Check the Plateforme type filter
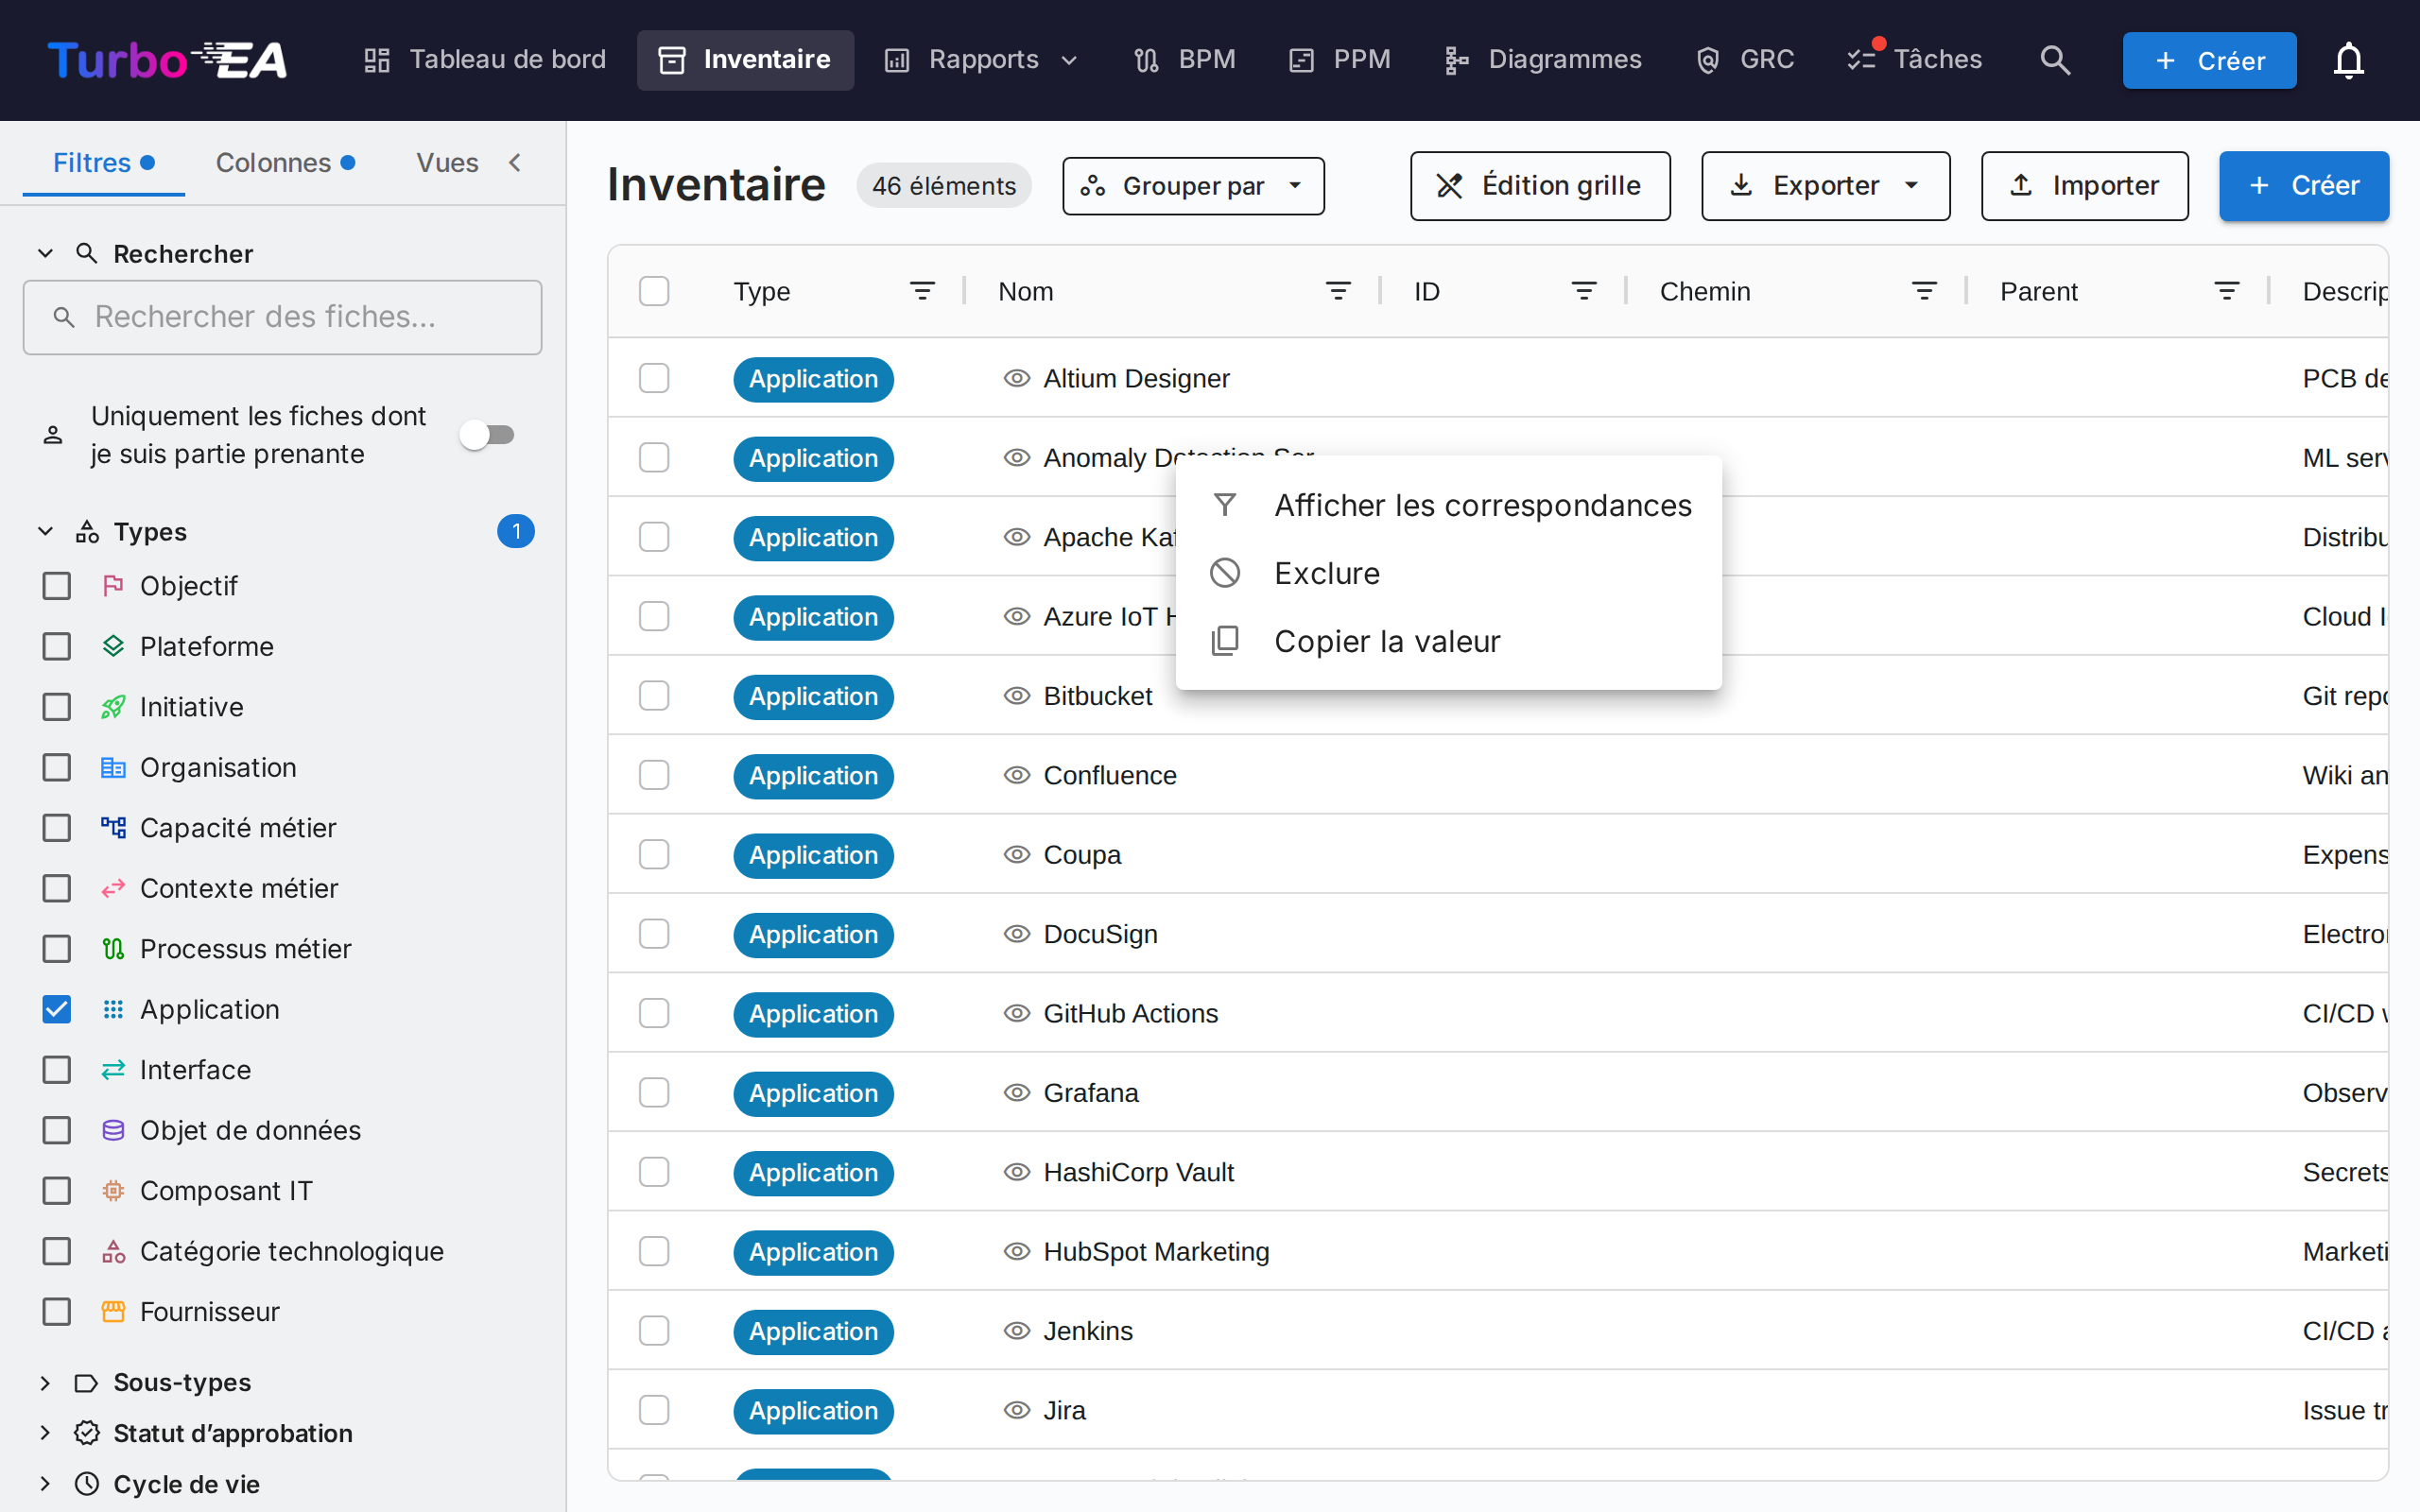 tap(57, 646)
